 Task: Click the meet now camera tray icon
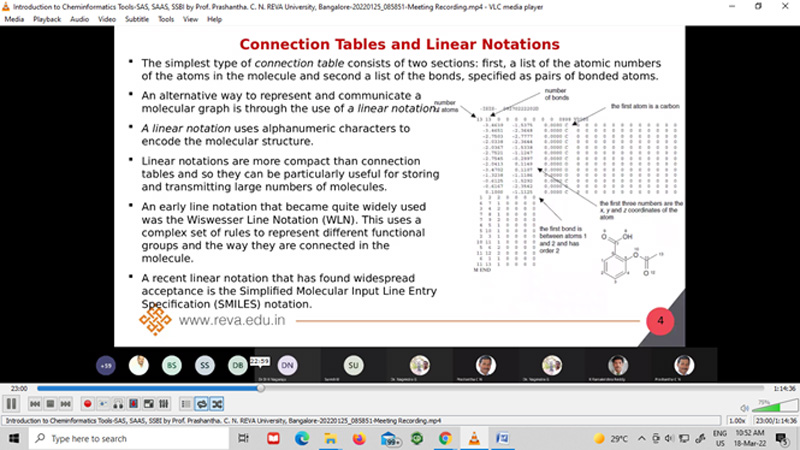pos(656,439)
